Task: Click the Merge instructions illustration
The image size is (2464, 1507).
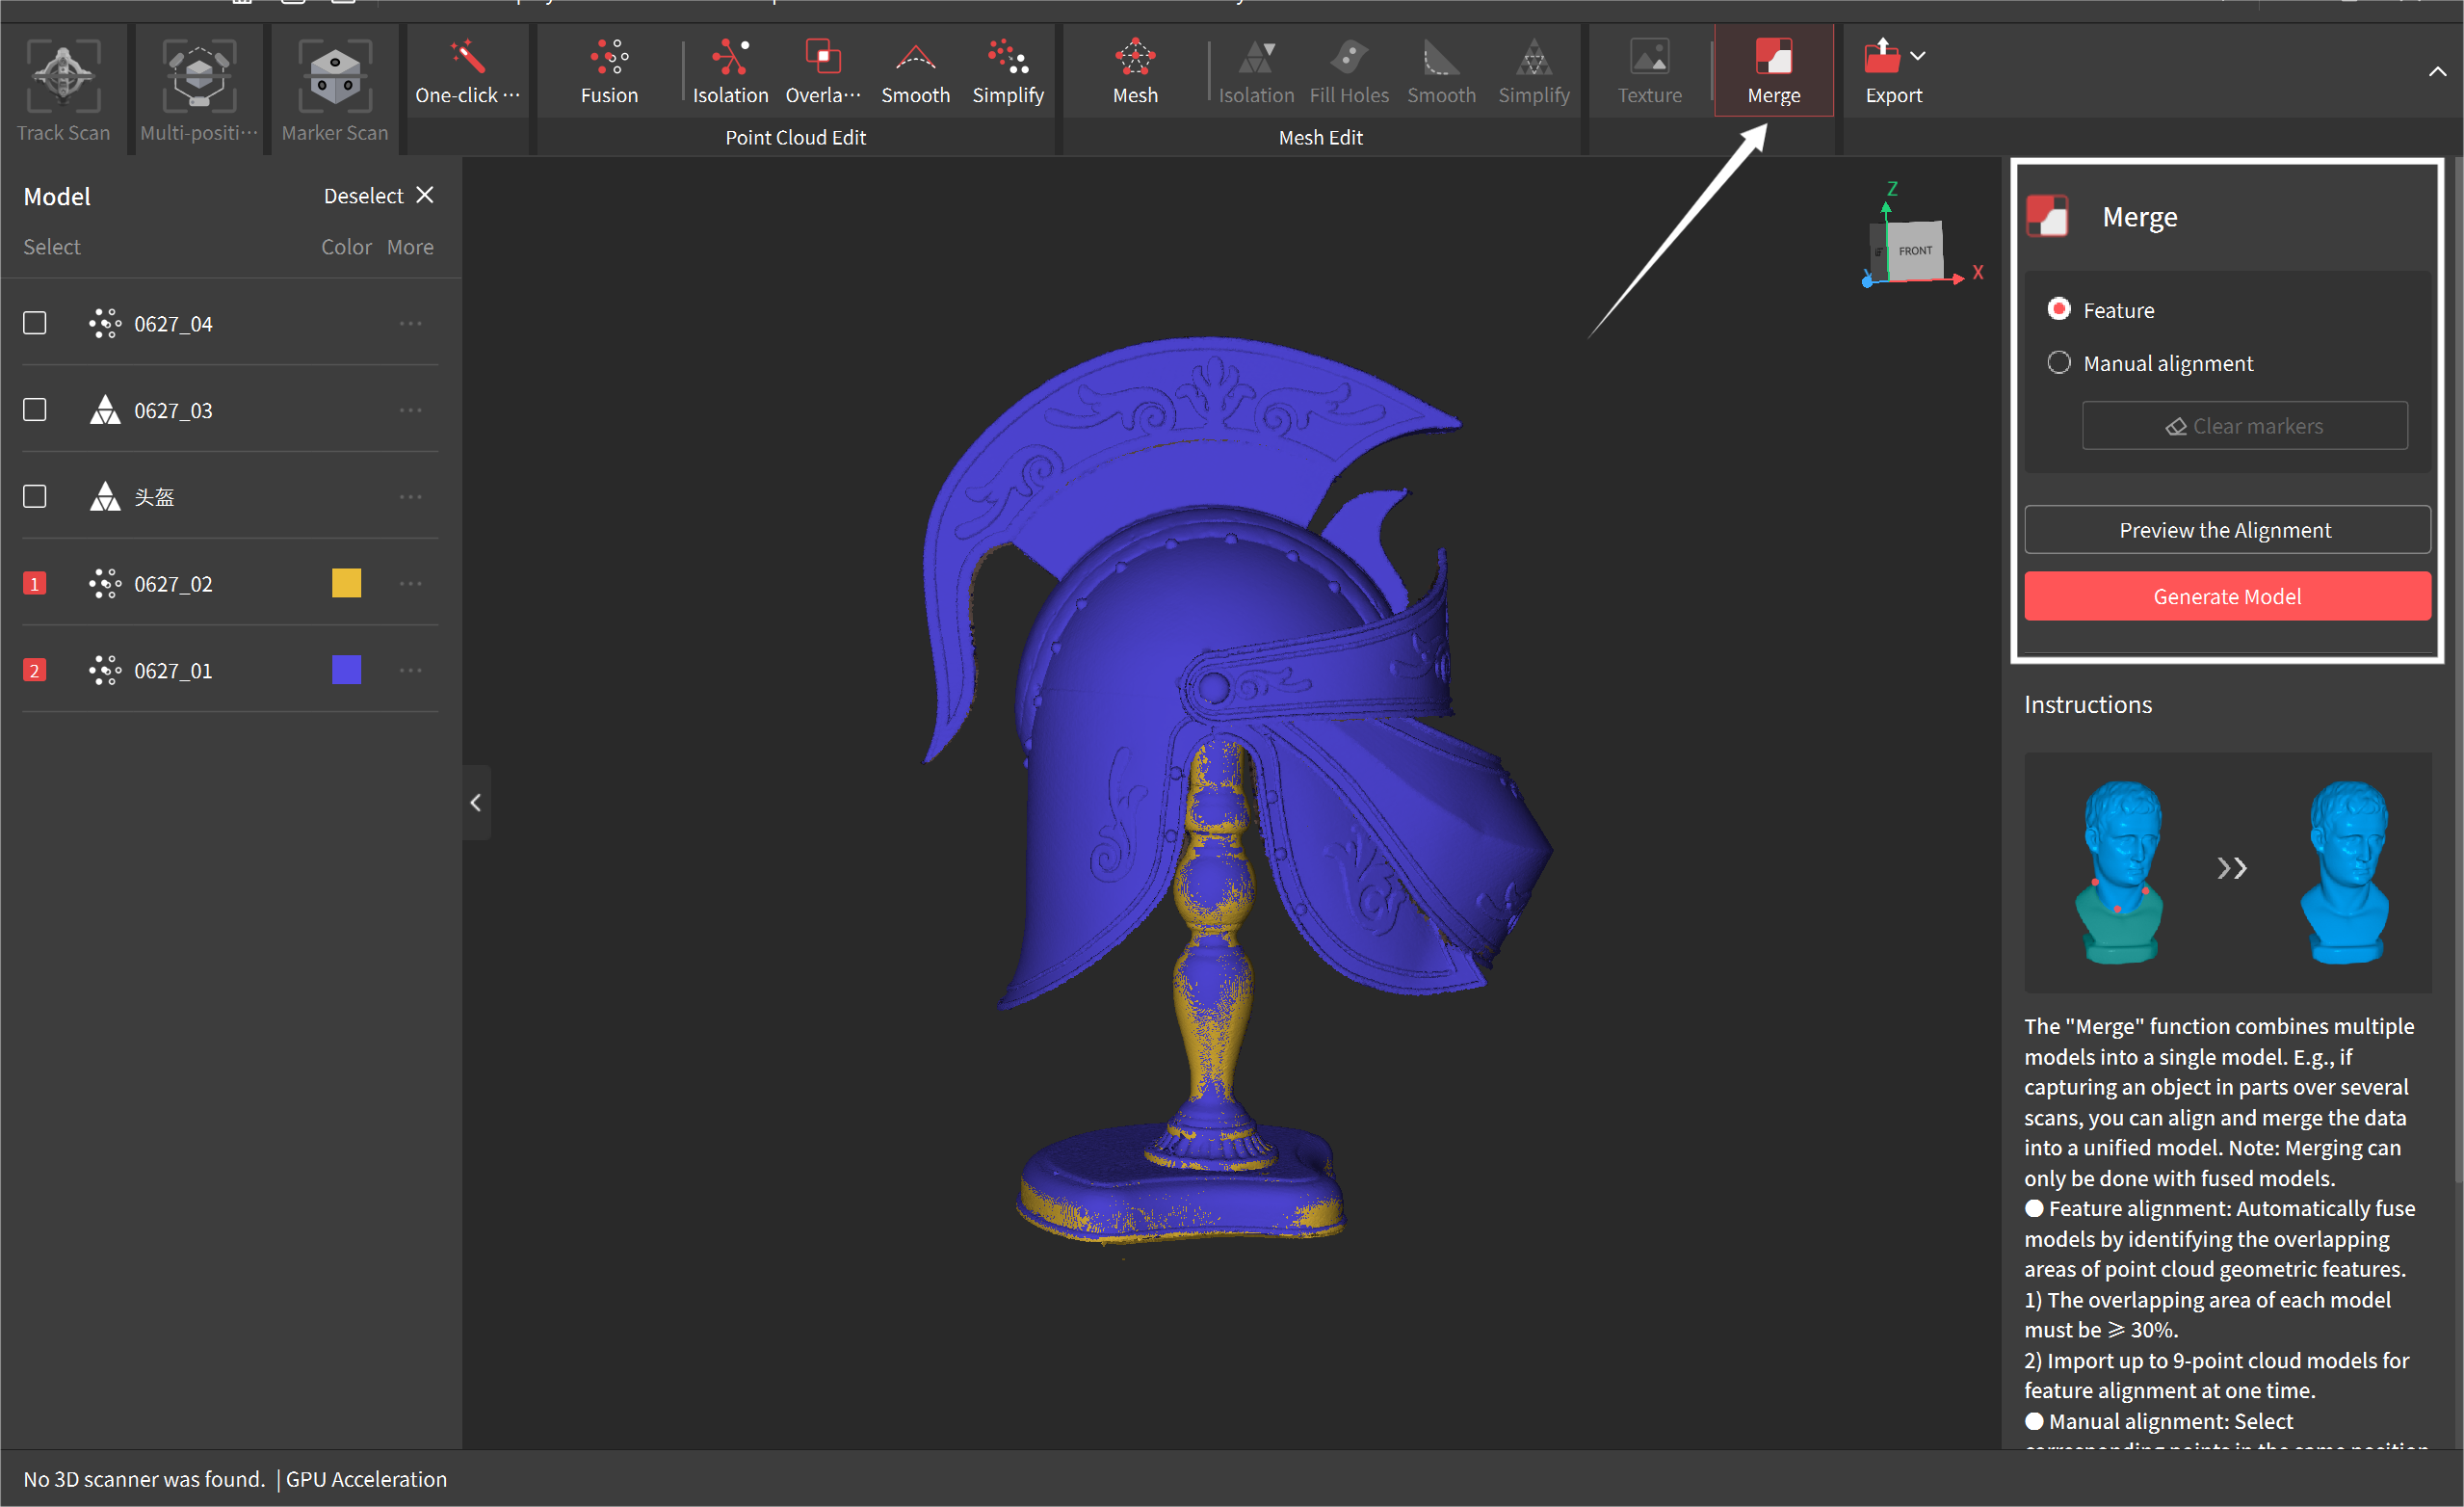Action: coord(2227,872)
